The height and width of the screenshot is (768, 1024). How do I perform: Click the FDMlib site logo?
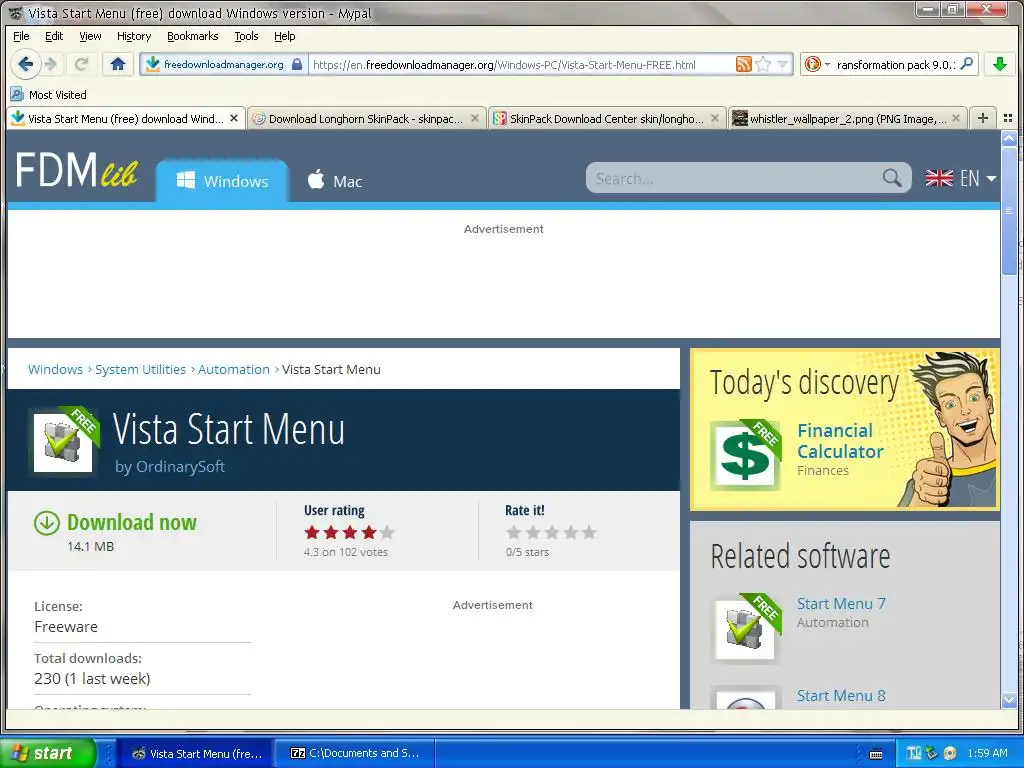click(77, 170)
